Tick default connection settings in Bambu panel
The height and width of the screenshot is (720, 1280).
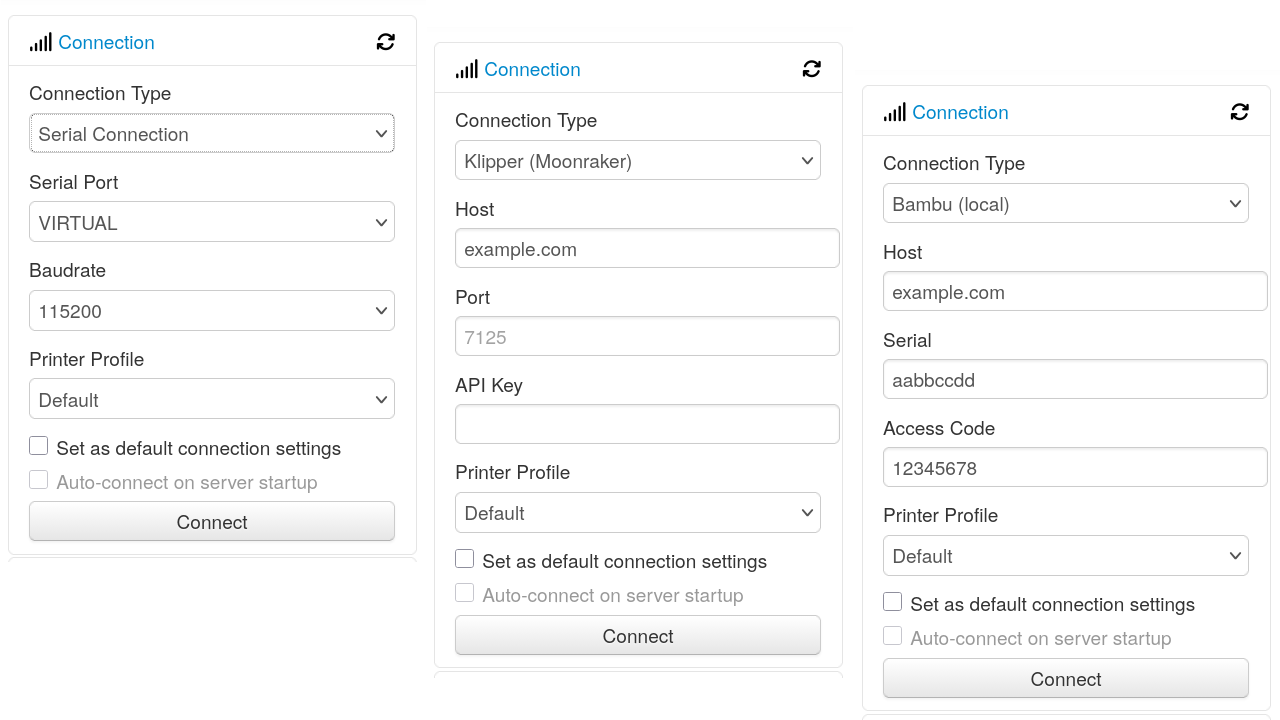[893, 602]
